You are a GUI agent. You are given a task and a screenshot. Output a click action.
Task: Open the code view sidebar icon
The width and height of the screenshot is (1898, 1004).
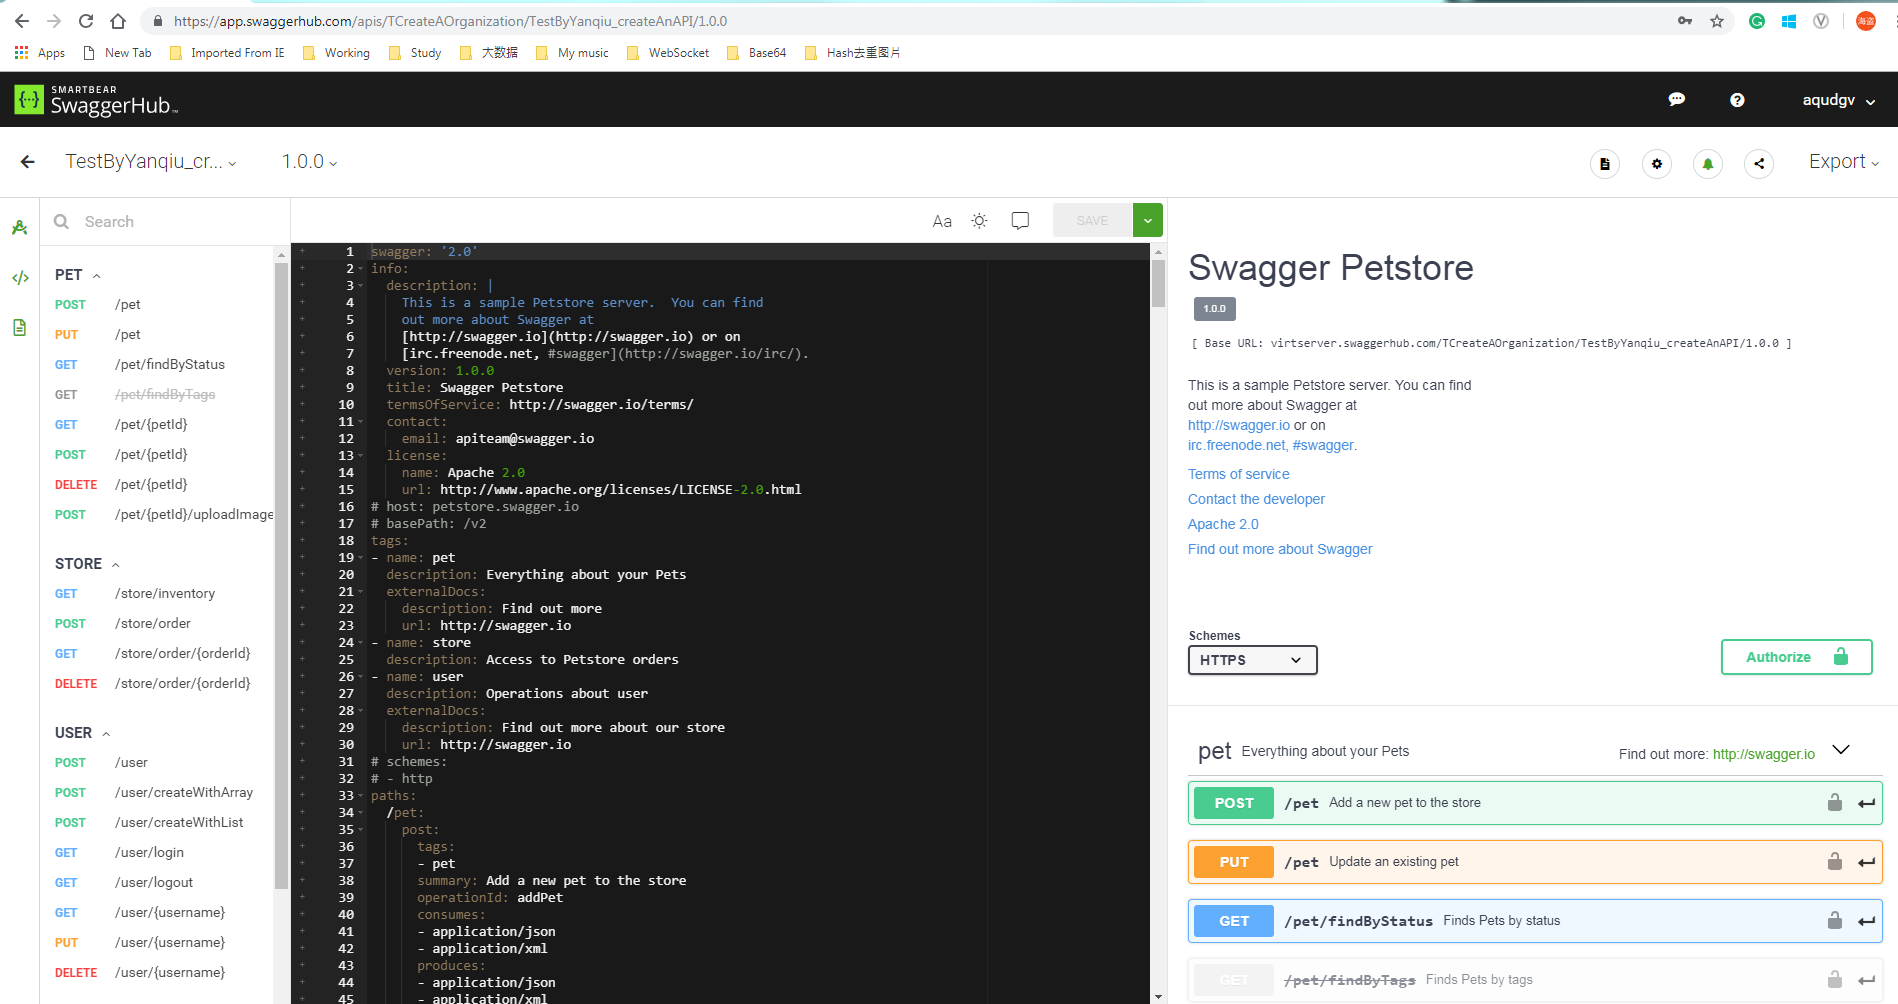point(20,278)
